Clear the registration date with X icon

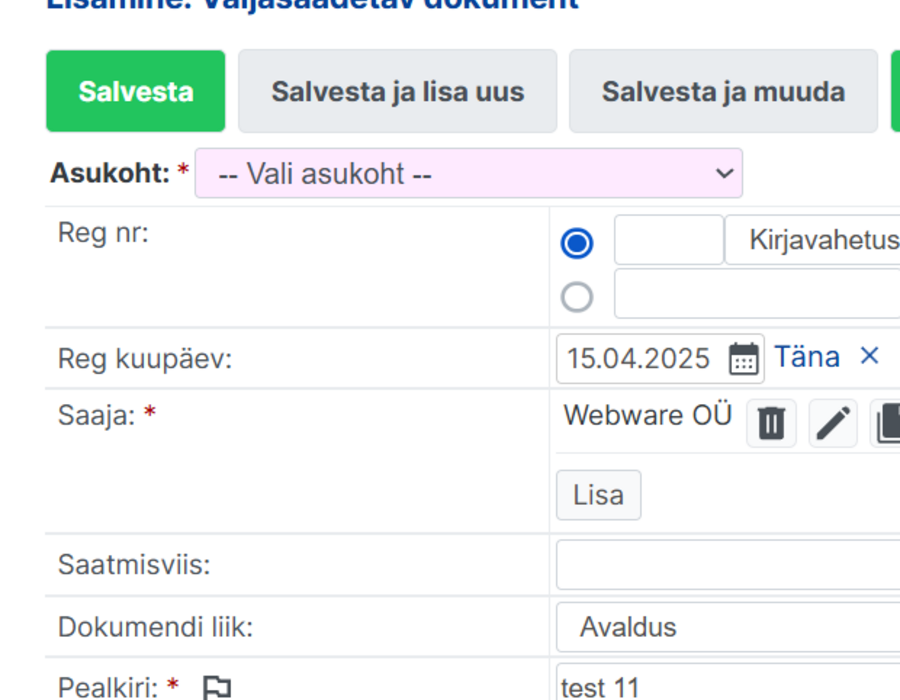(870, 356)
